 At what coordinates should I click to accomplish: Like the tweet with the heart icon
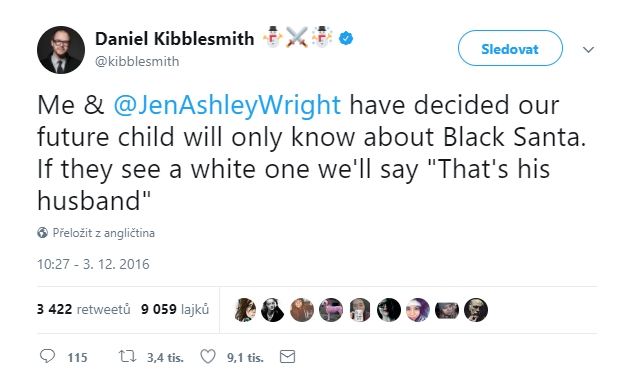(208, 356)
